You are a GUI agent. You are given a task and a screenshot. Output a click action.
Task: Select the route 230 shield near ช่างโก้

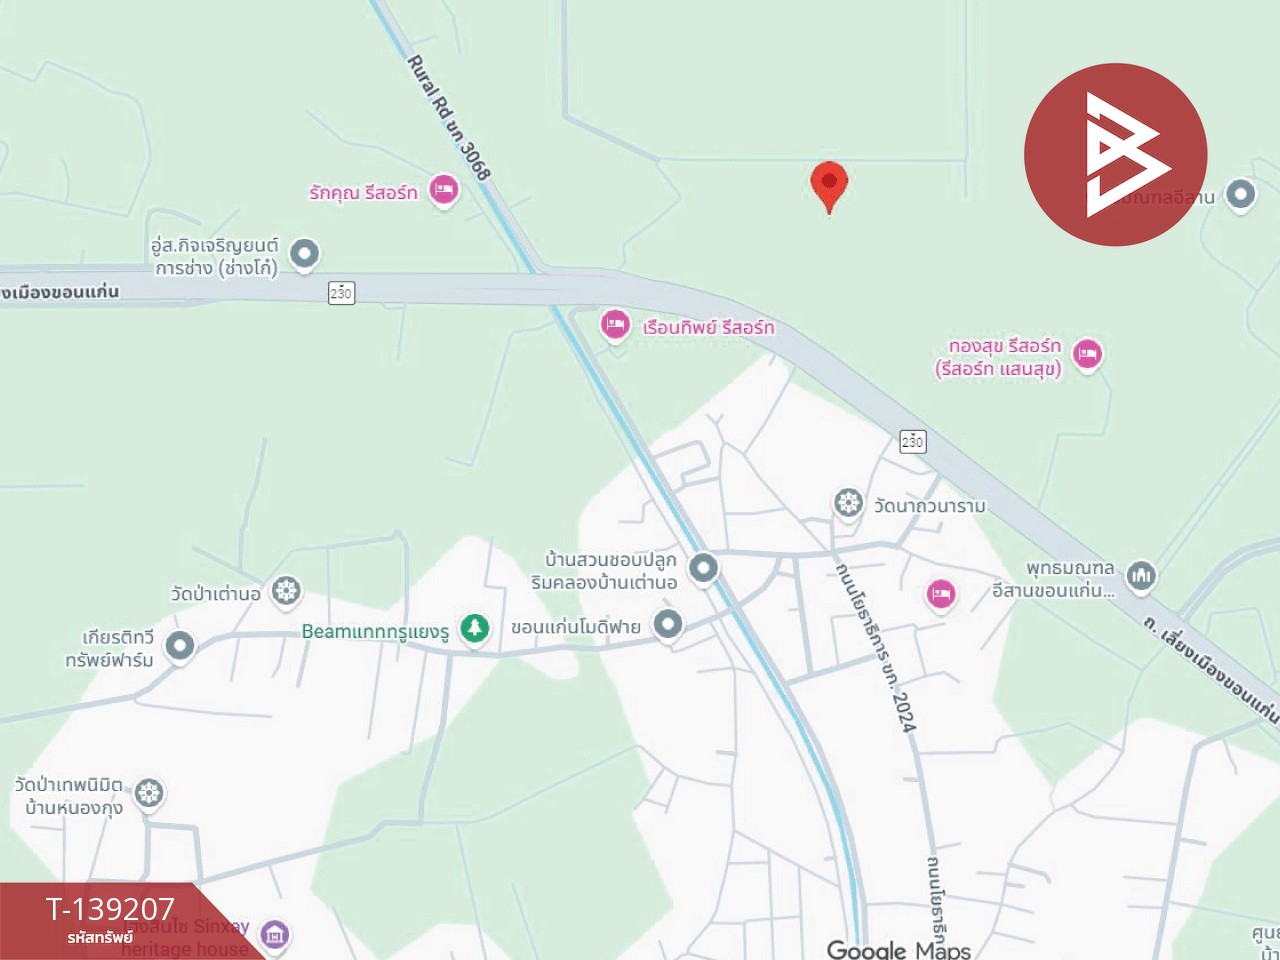coord(341,293)
